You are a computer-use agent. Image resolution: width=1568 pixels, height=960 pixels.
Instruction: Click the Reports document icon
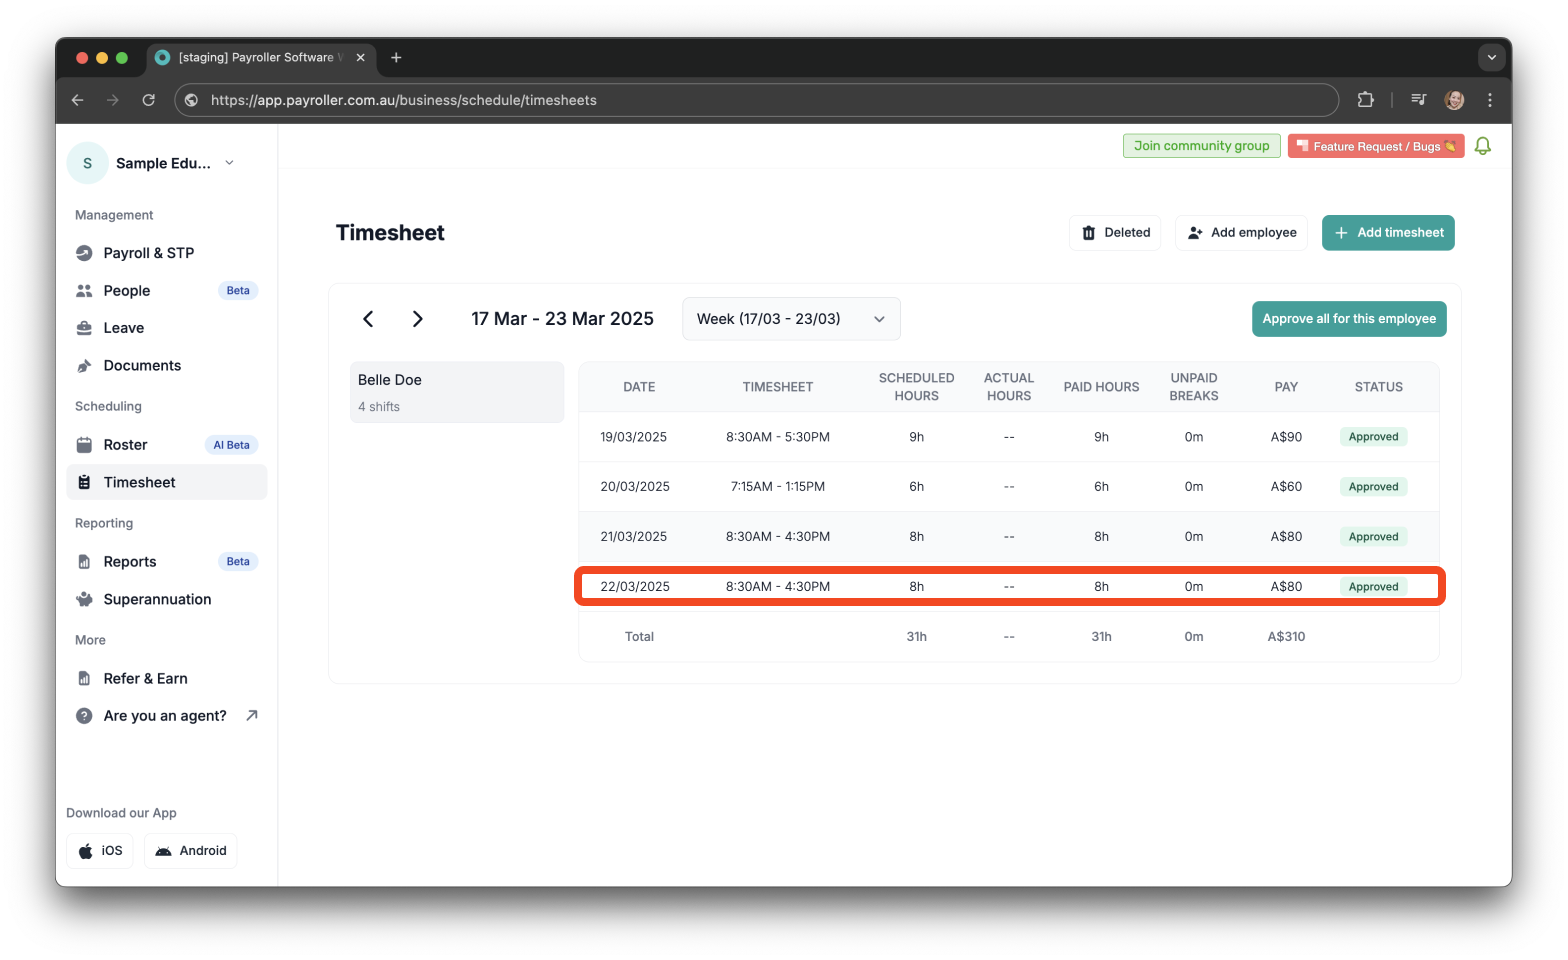tap(84, 562)
